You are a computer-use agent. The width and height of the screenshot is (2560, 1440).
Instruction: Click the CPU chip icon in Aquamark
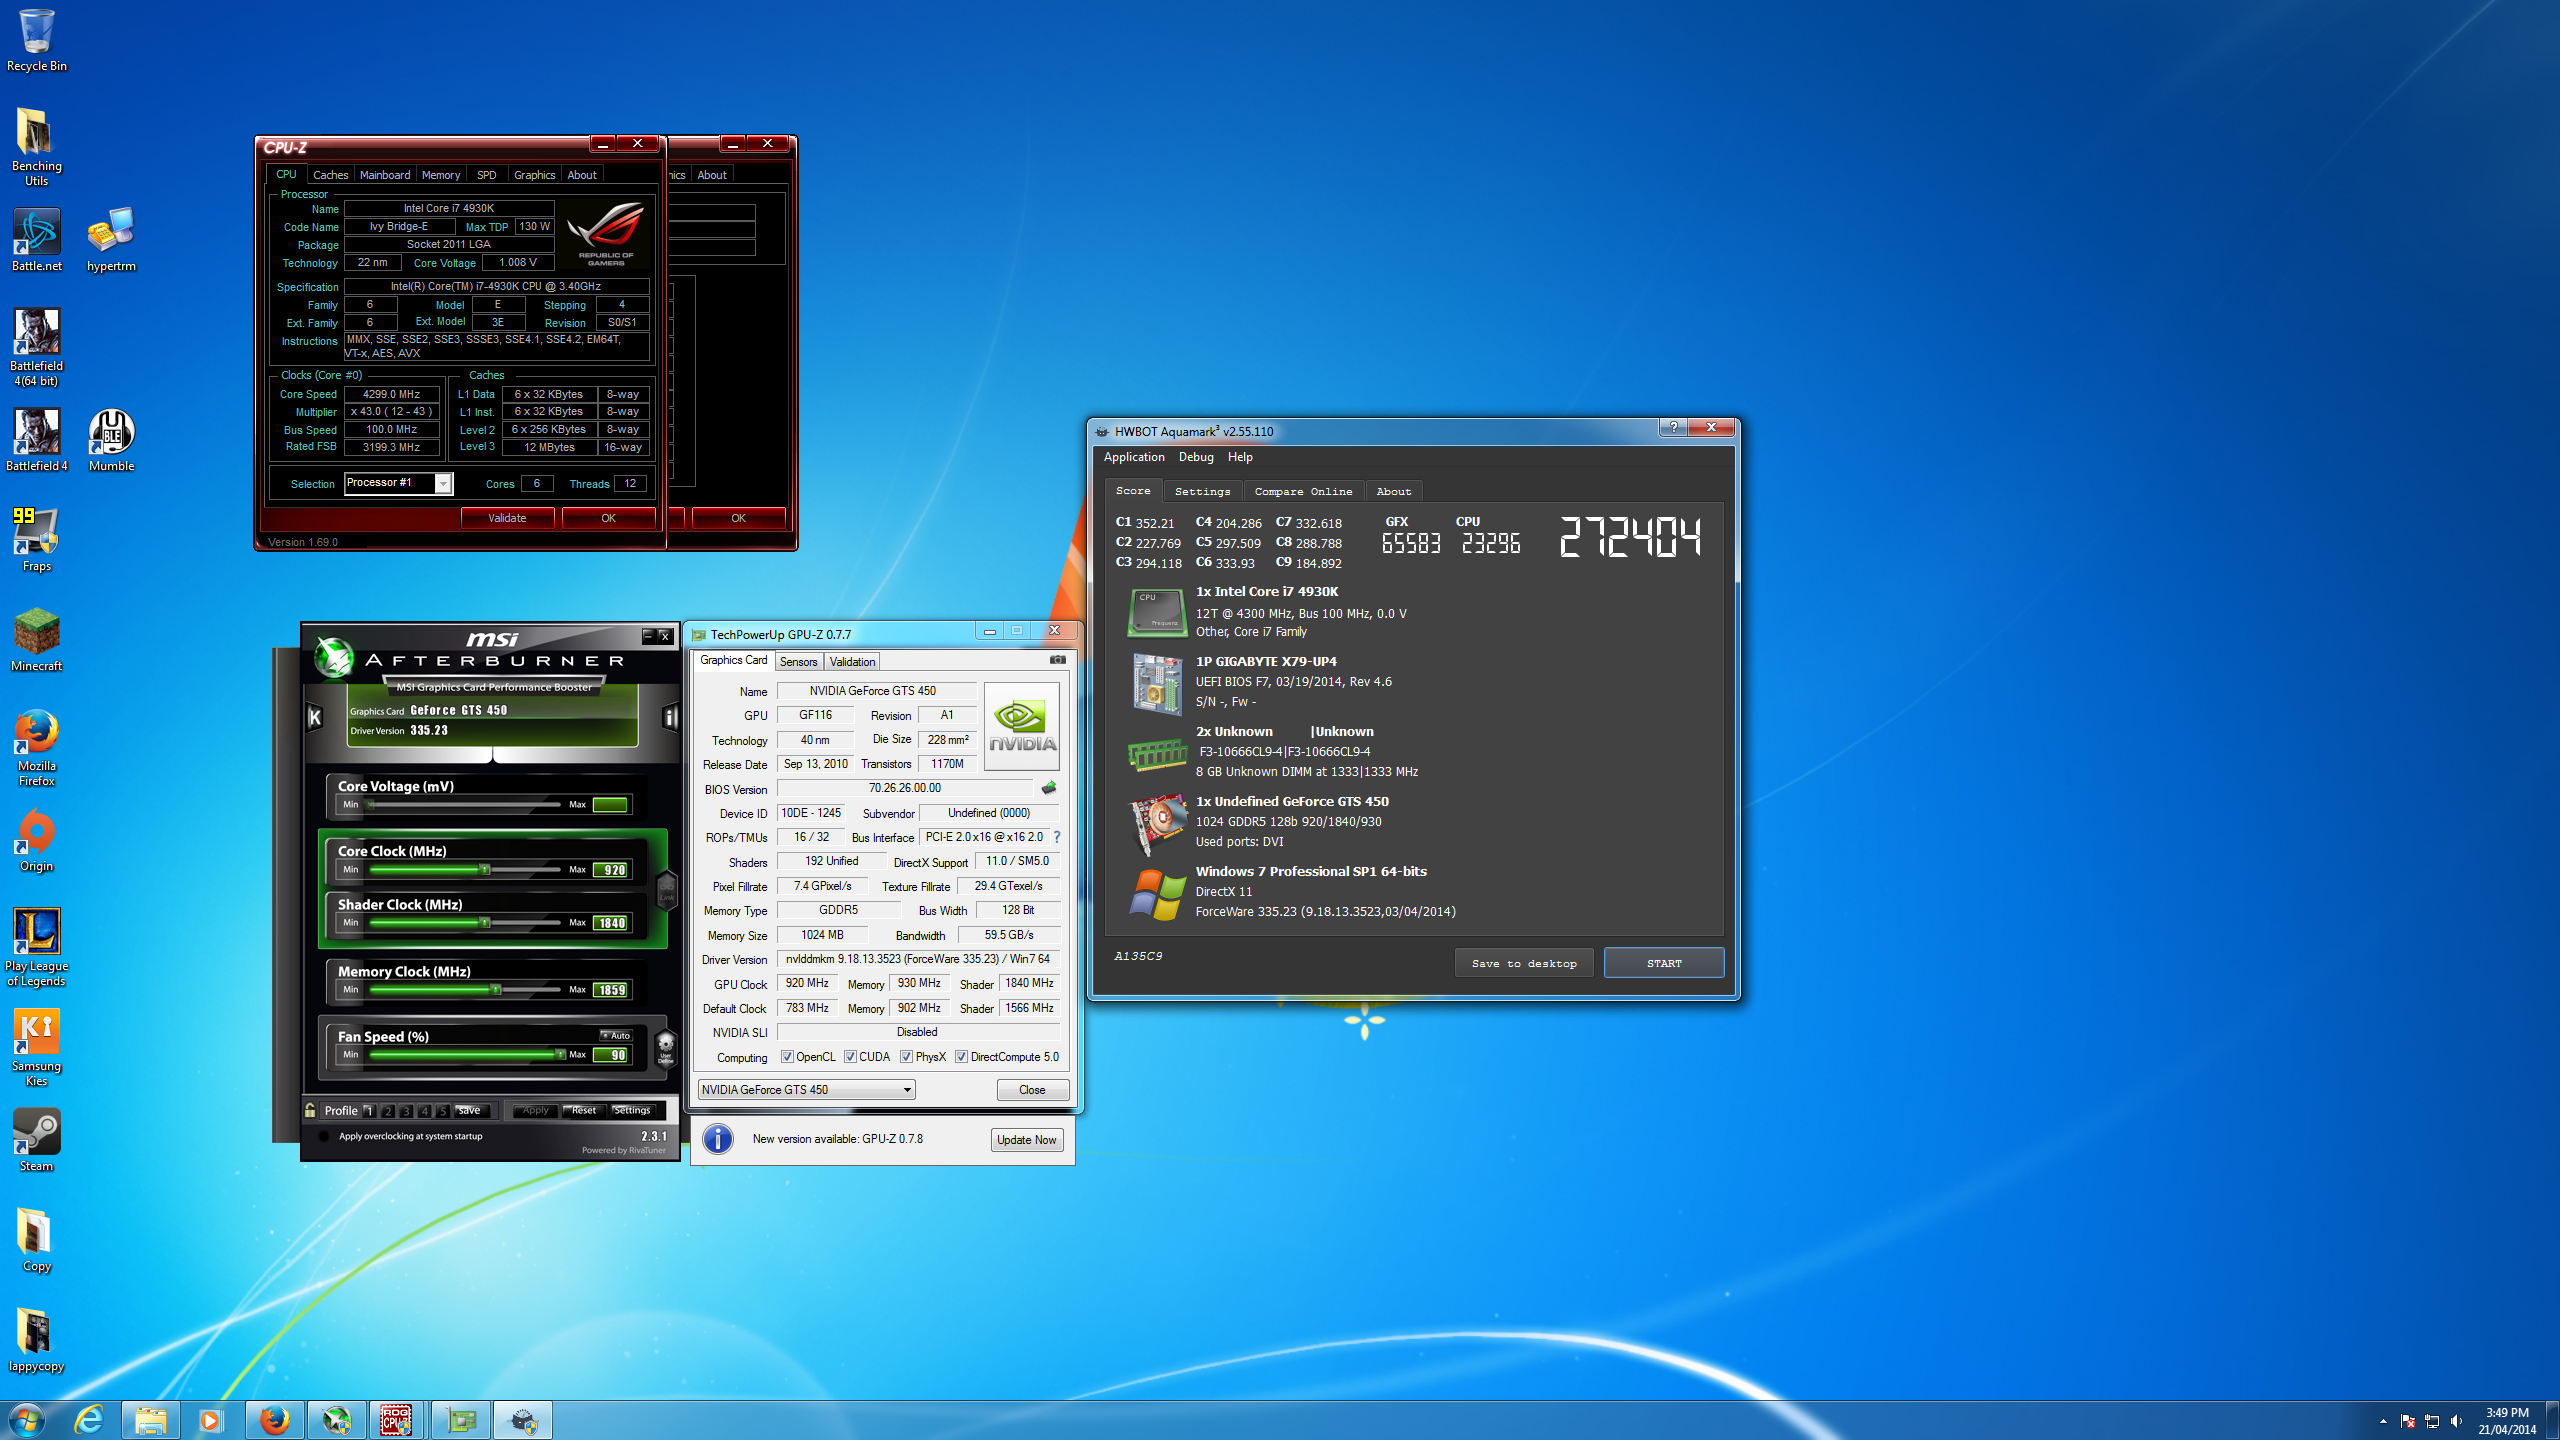coord(1156,611)
